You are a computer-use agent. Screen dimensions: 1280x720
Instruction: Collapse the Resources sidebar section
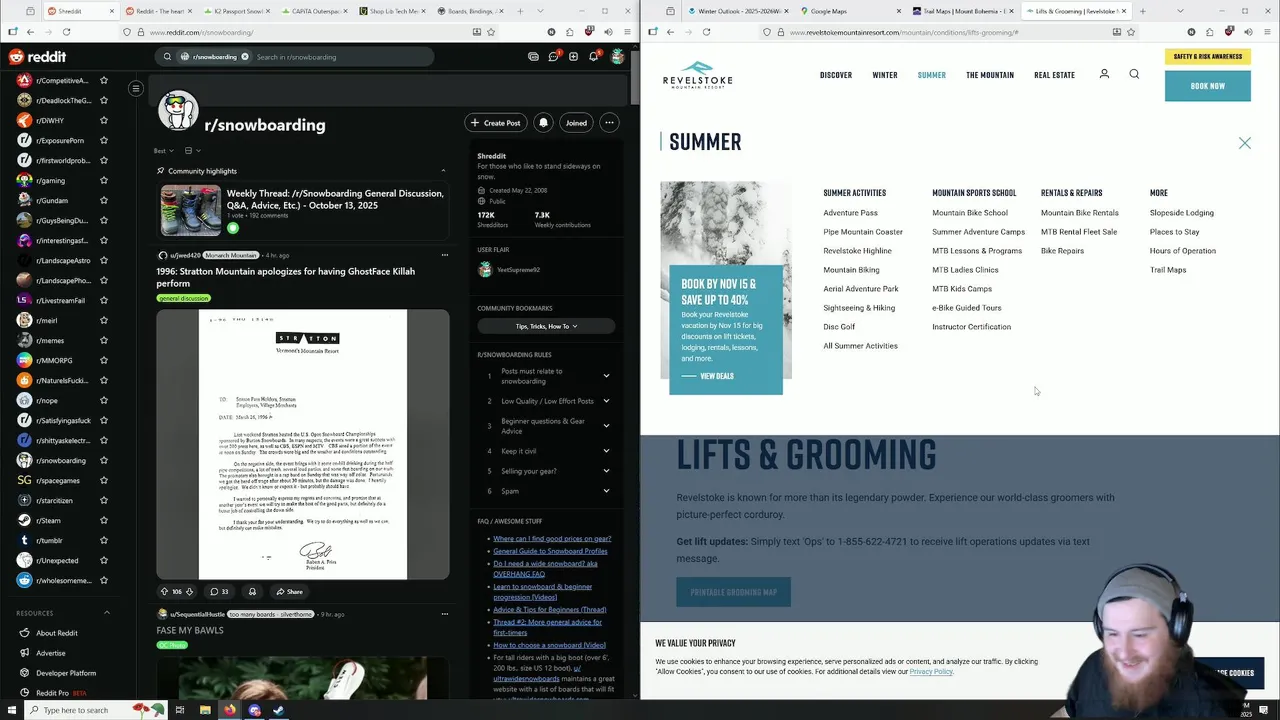coord(107,613)
